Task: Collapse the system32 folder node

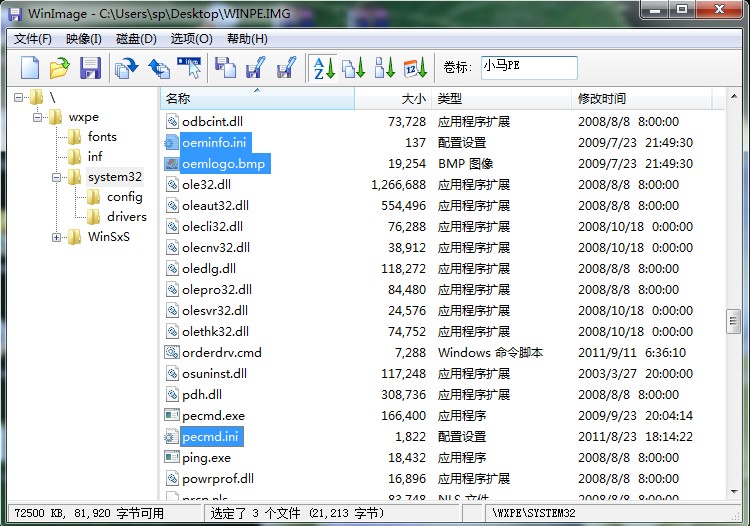Action: click(56, 177)
